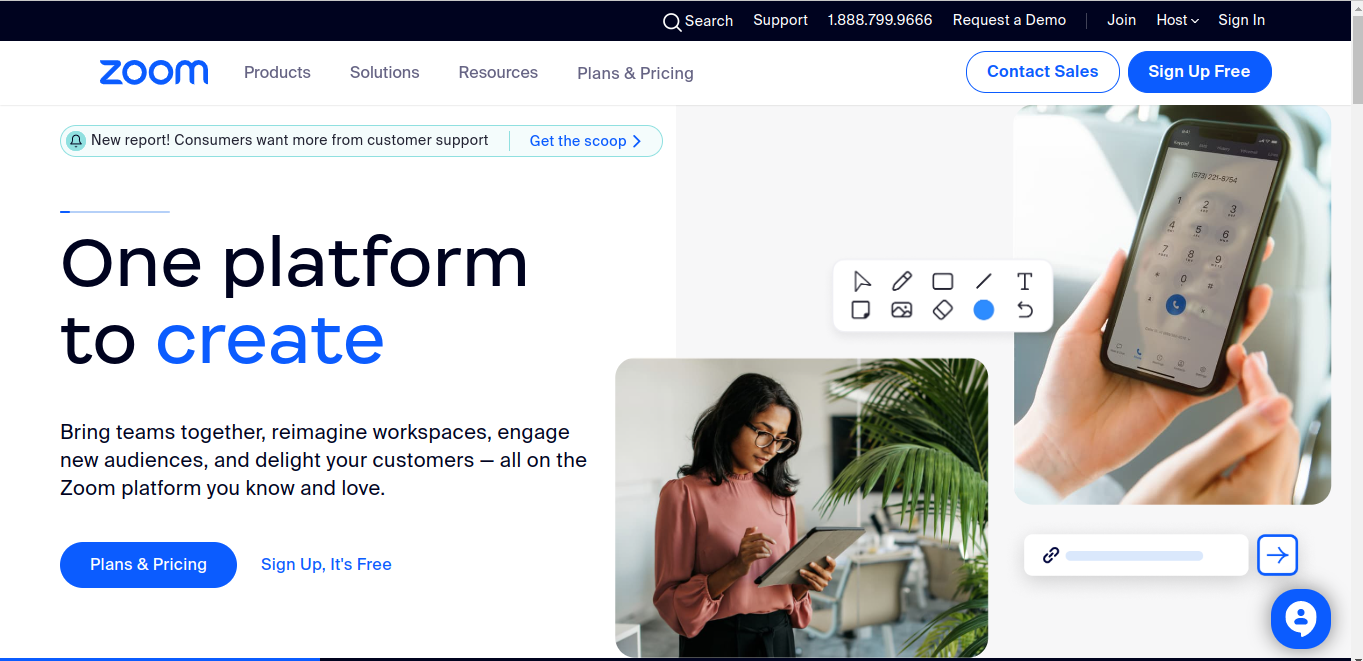This screenshot has height=661, width=1363.
Task: Click the link input field
Action: pyautogui.click(x=1136, y=555)
